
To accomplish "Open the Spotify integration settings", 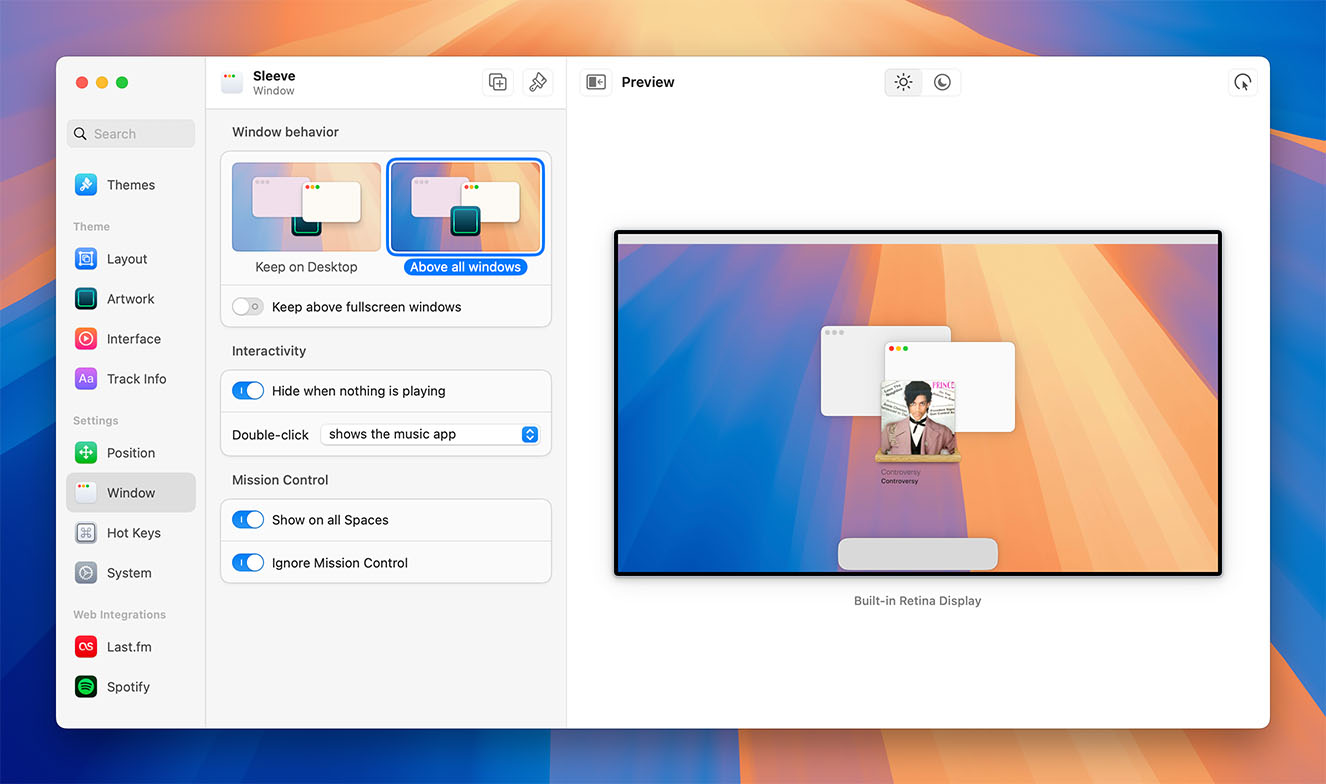I will point(128,687).
